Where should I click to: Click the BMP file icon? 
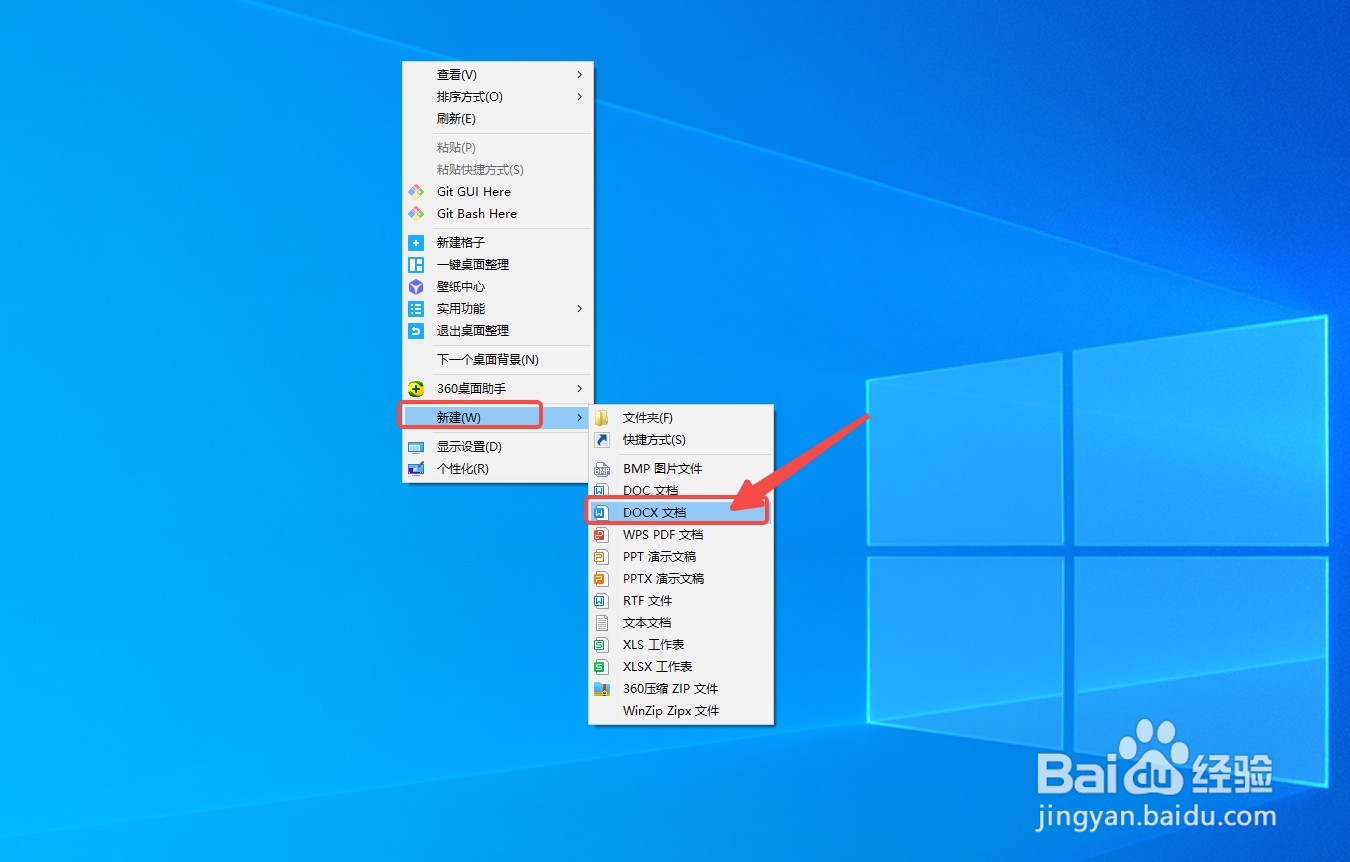[x=601, y=469]
